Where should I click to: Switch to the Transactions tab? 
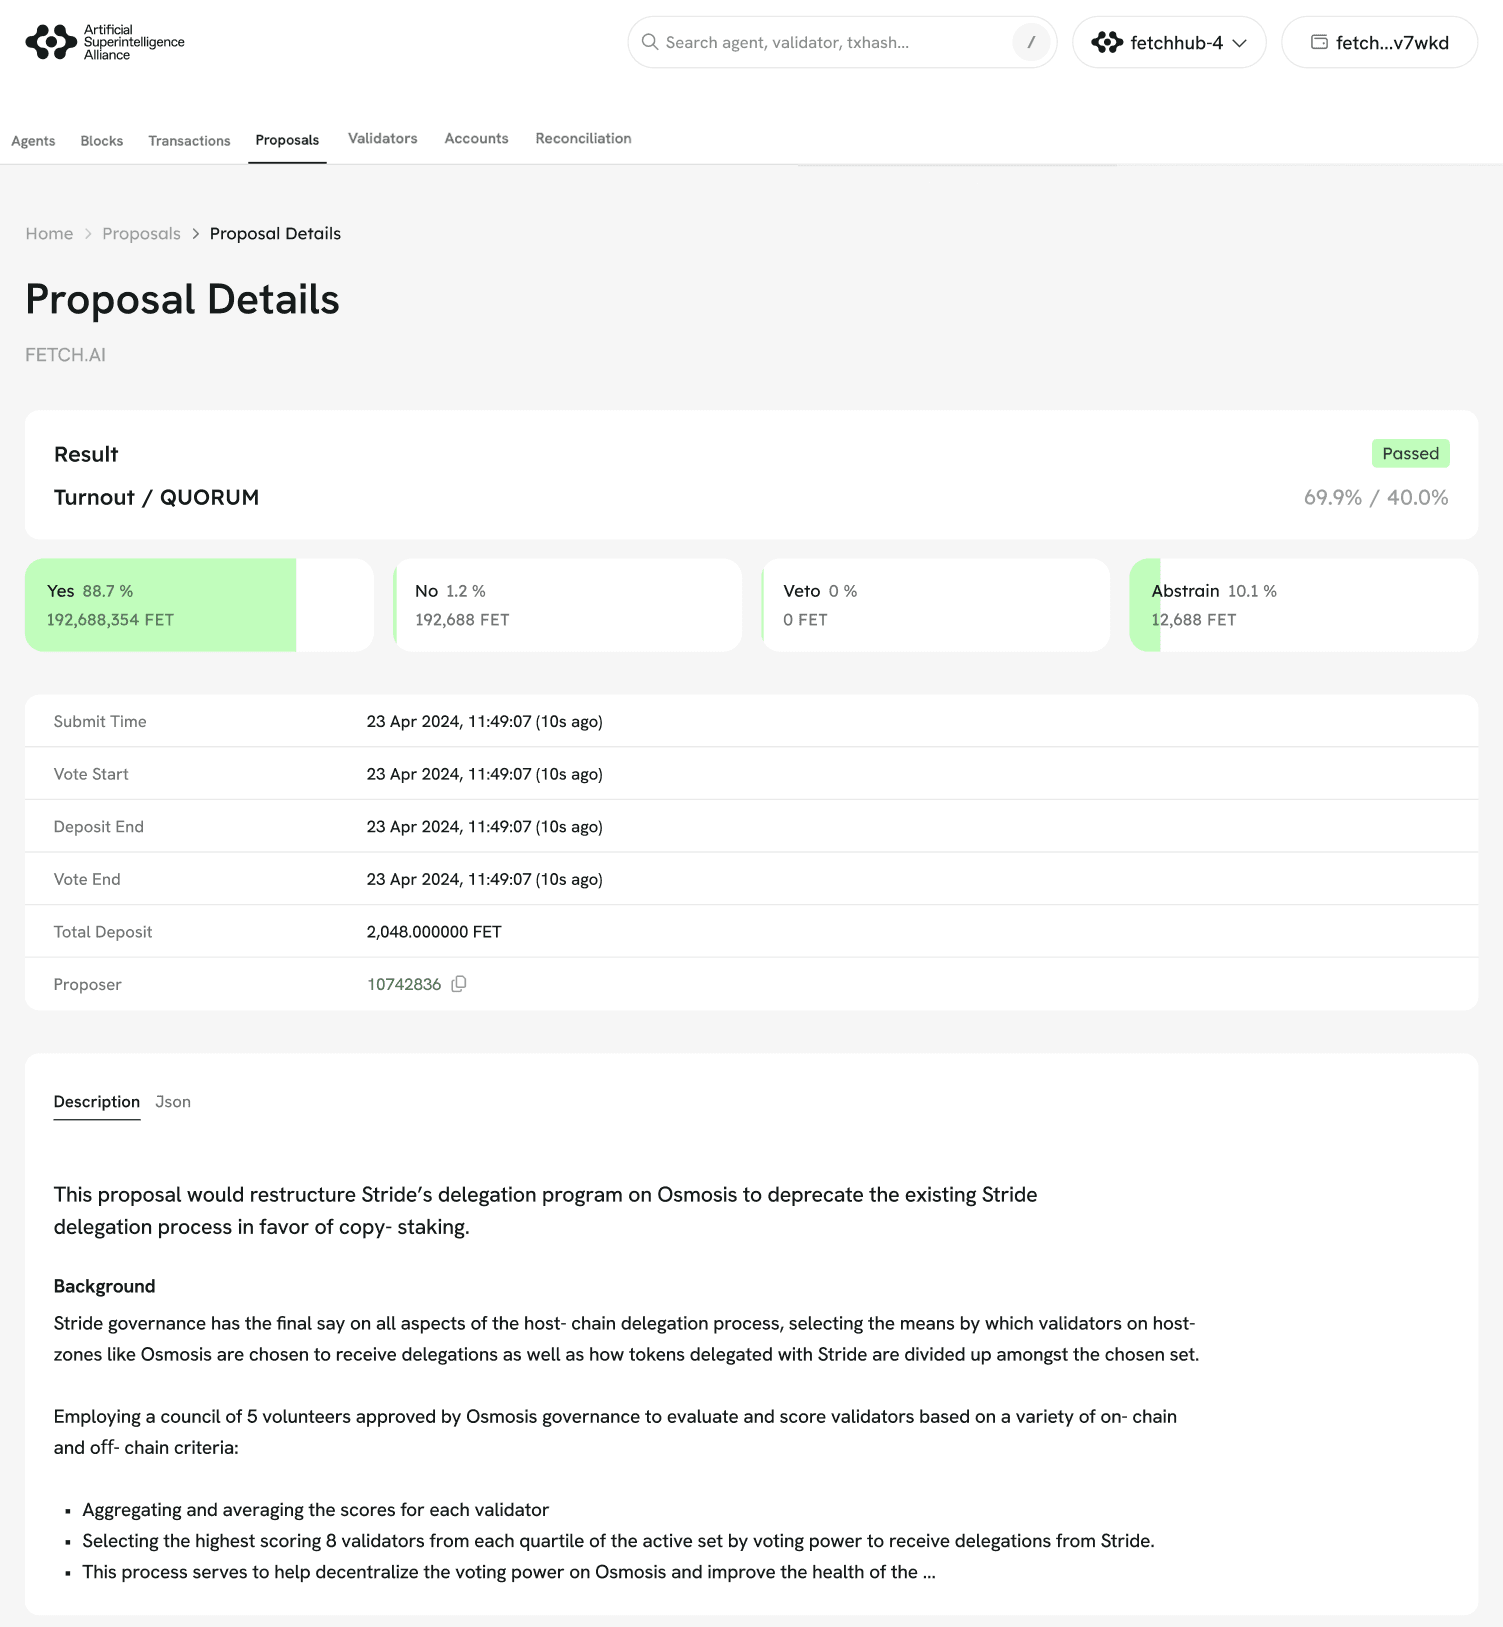point(189,141)
